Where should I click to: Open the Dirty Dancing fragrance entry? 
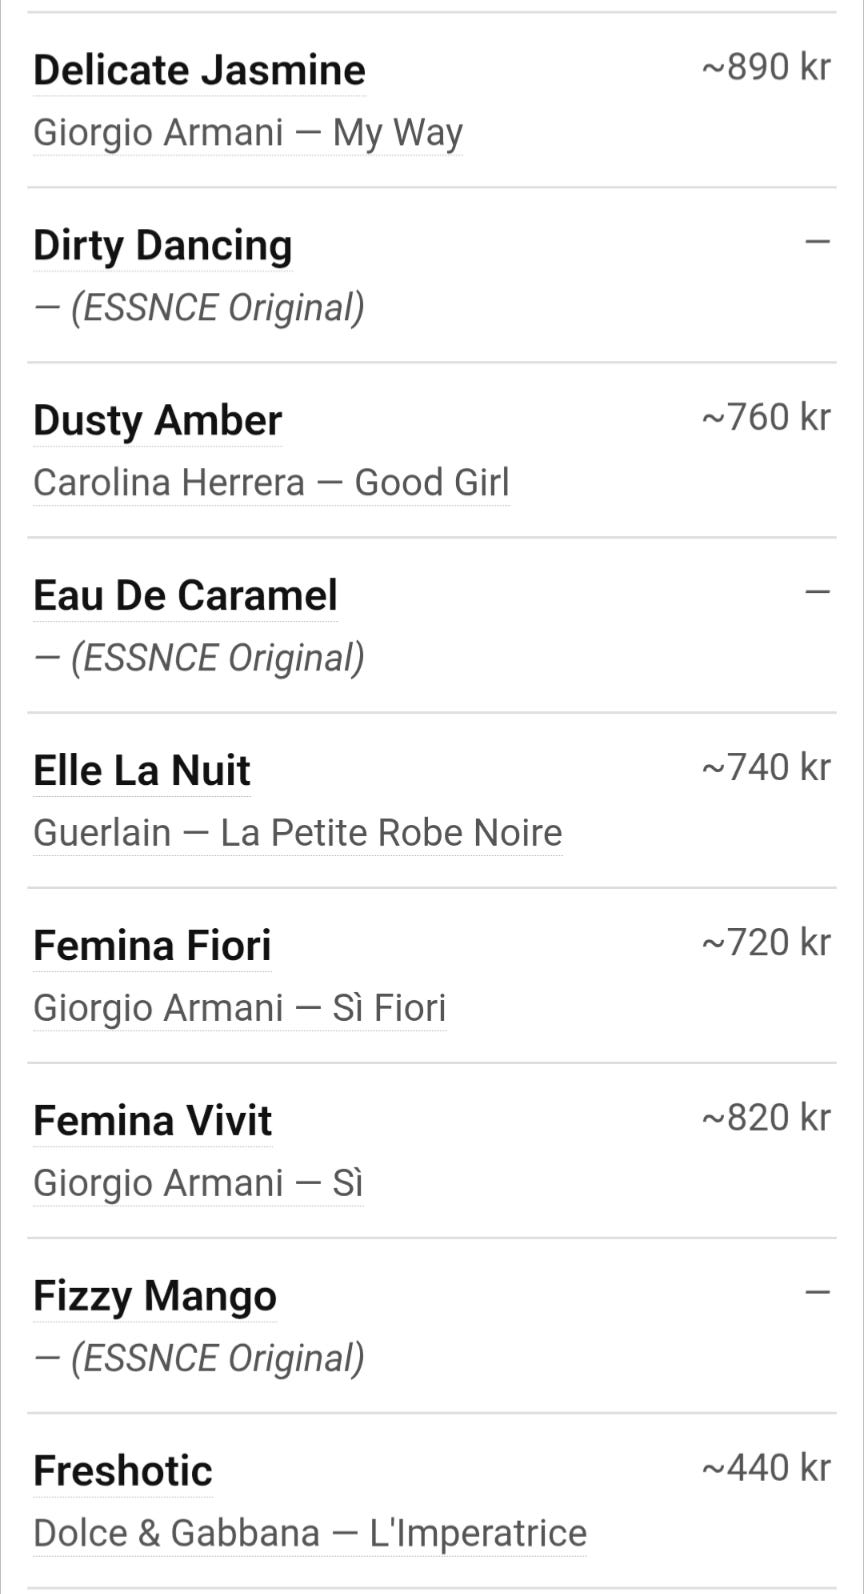[162, 245]
